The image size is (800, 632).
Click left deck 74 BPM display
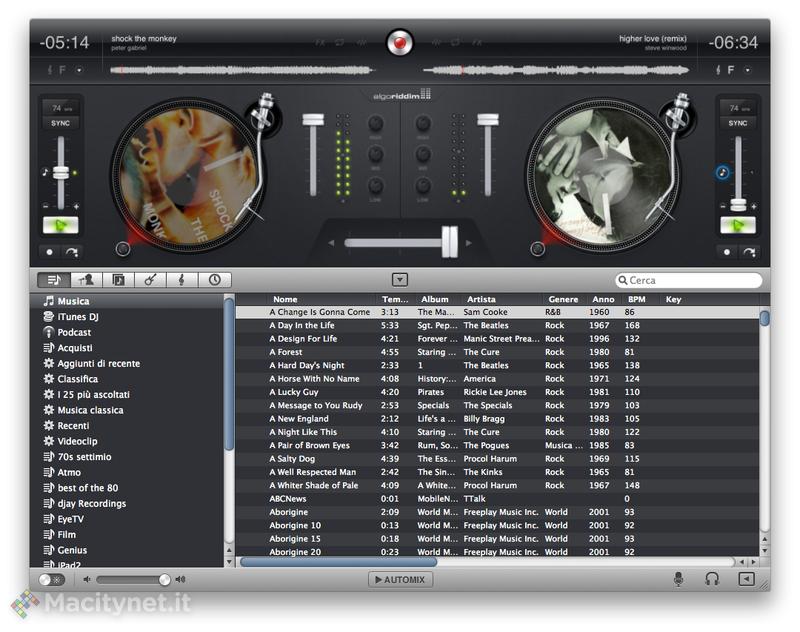(x=61, y=108)
